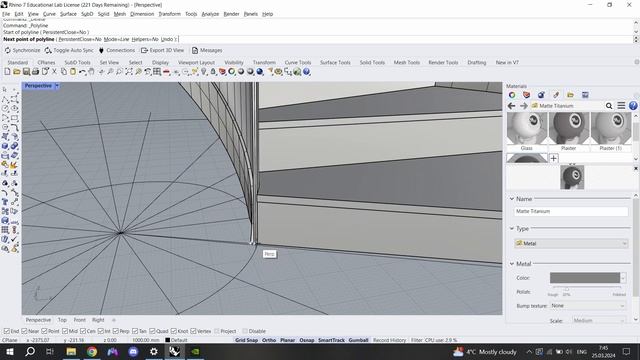Open Connections
This screenshot has width=640, height=360.
pos(117,50)
